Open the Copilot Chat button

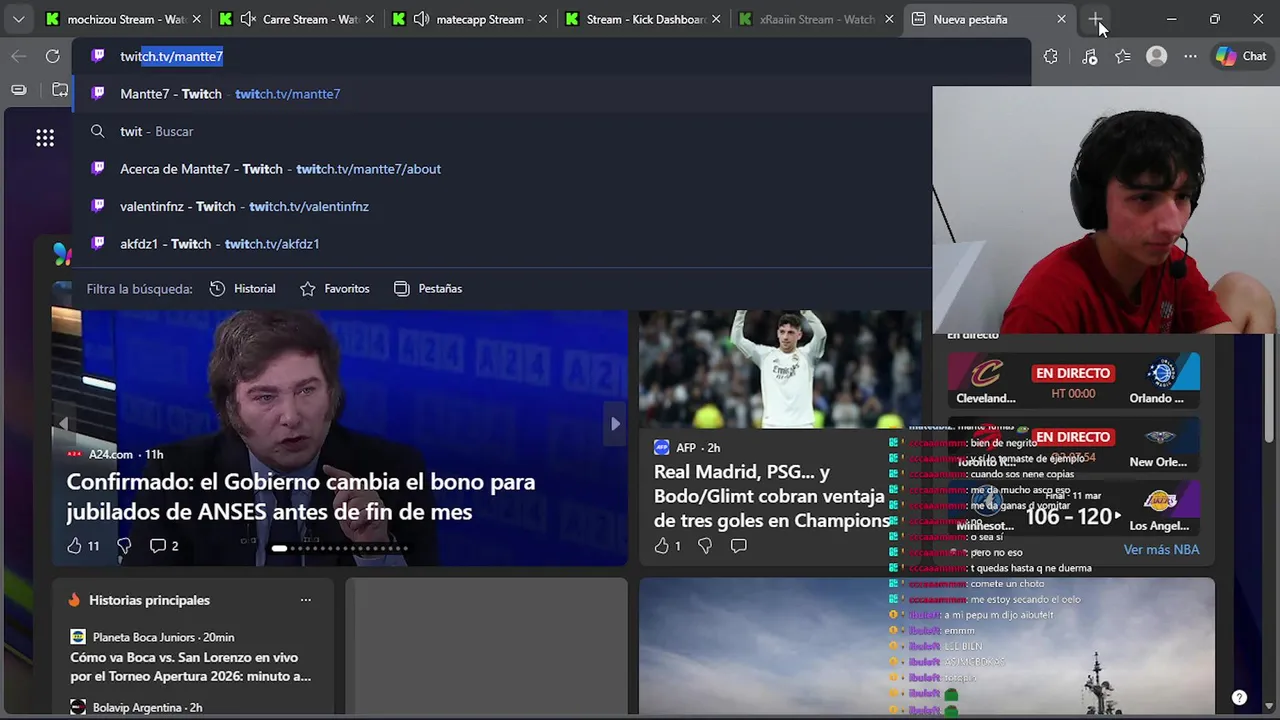coord(1241,56)
